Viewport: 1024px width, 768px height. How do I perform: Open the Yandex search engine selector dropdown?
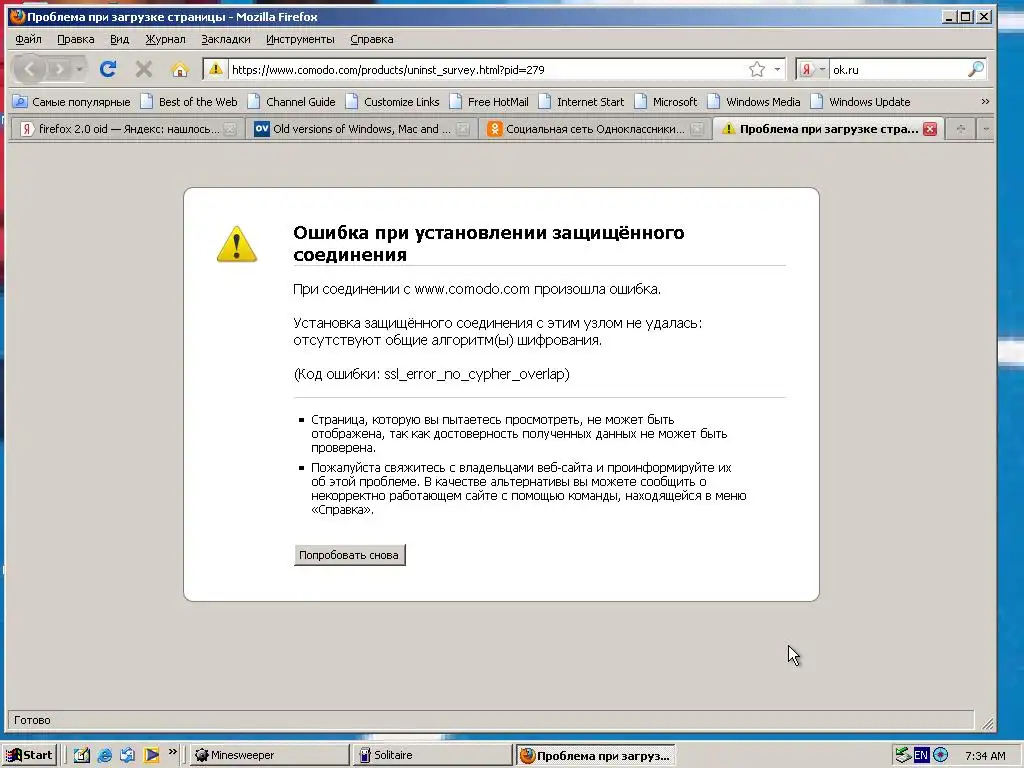[812, 69]
